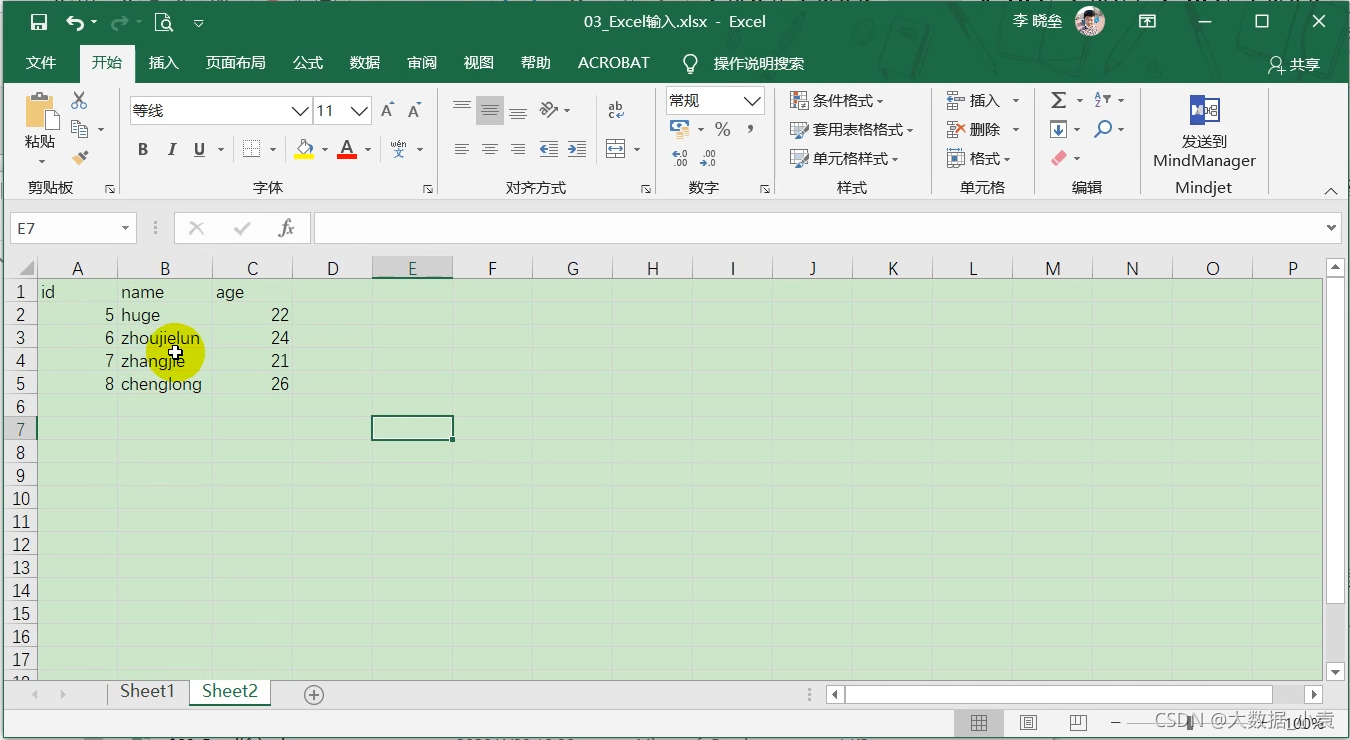Toggle Center horizontal alignment
Image resolution: width=1350 pixels, height=740 pixels.
coord(489,149)
